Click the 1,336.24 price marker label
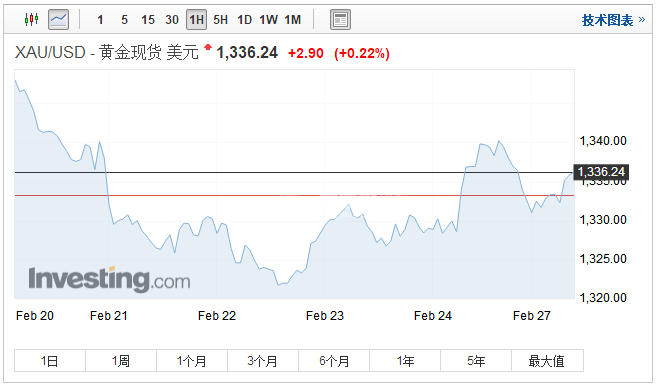 click(601, 172)
